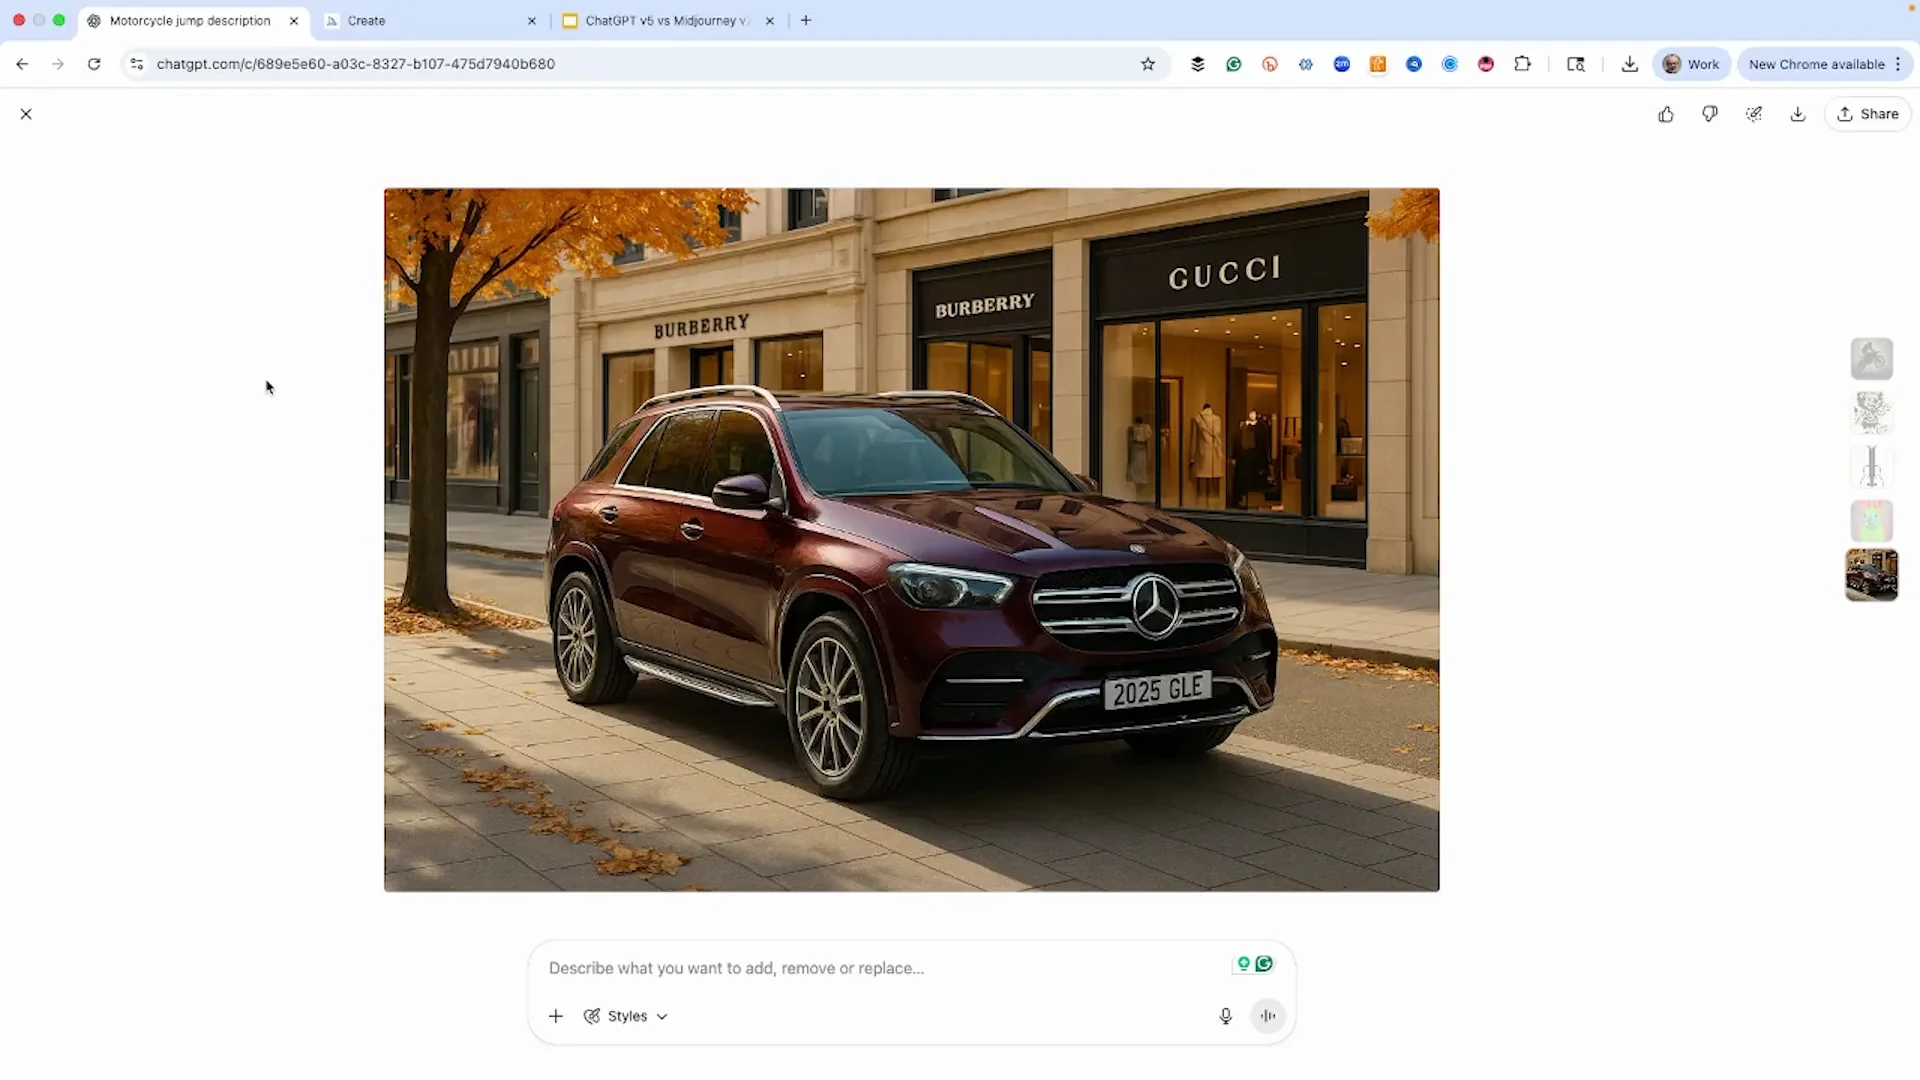Open the Work profile menu
The image size is (1920, 1080).
pos(1692,64)
